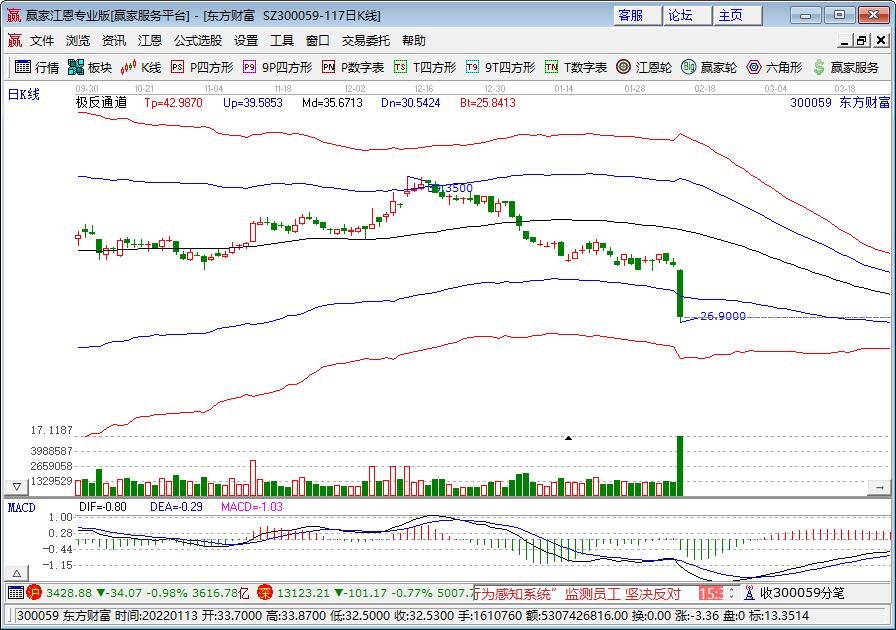Open the 公式选股 menu

click(x=198, y=41)
